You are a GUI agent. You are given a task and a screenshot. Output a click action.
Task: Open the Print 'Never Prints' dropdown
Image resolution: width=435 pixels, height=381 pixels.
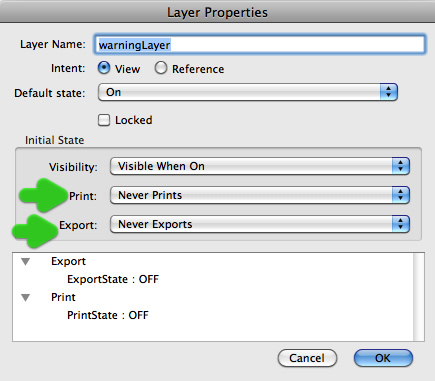(260, 195)
